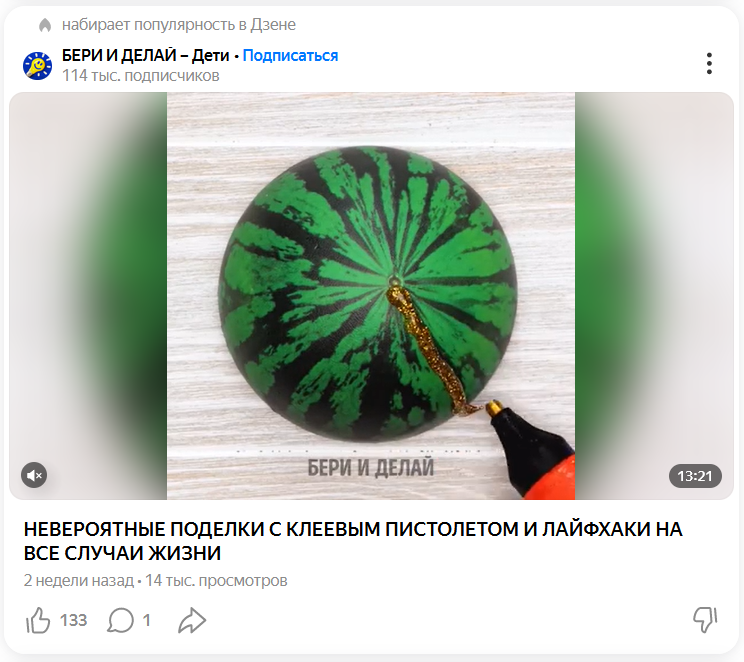This screenshot has height=662, width=744.
Task: Click the thumbs-down dislike icon
Action: [705, 620]
